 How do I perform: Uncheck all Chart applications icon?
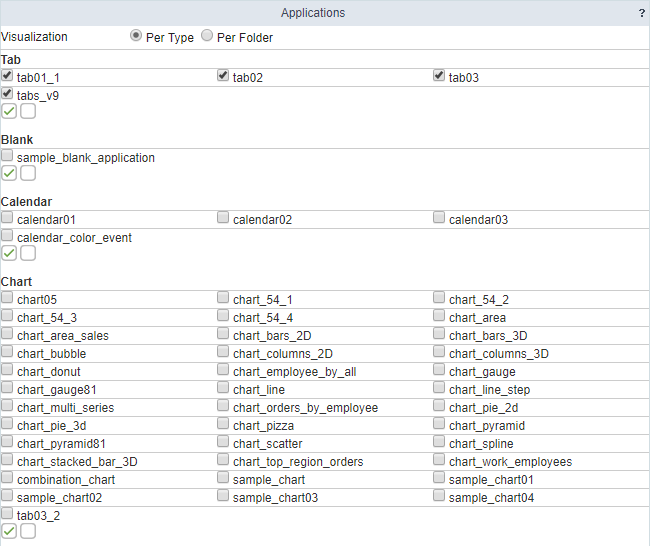[x=28, y=531]
